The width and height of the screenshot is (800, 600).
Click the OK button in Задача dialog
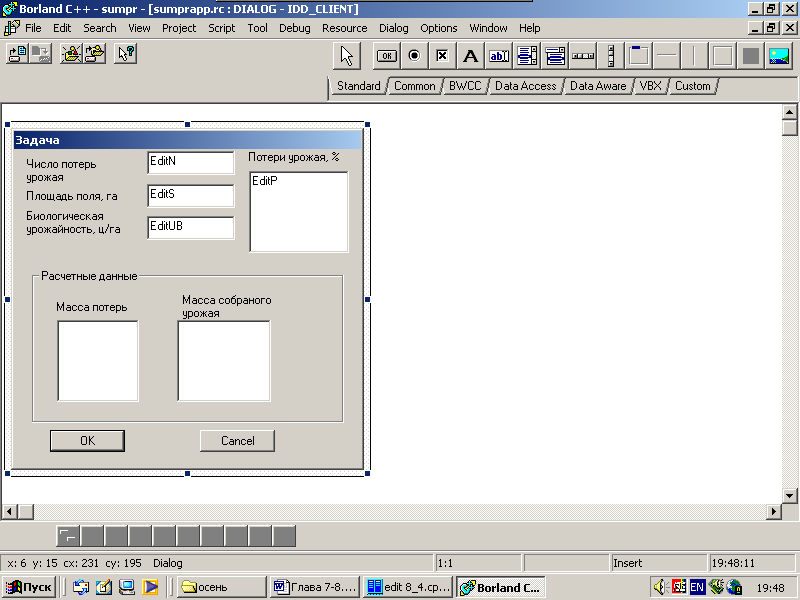[87, 441]
